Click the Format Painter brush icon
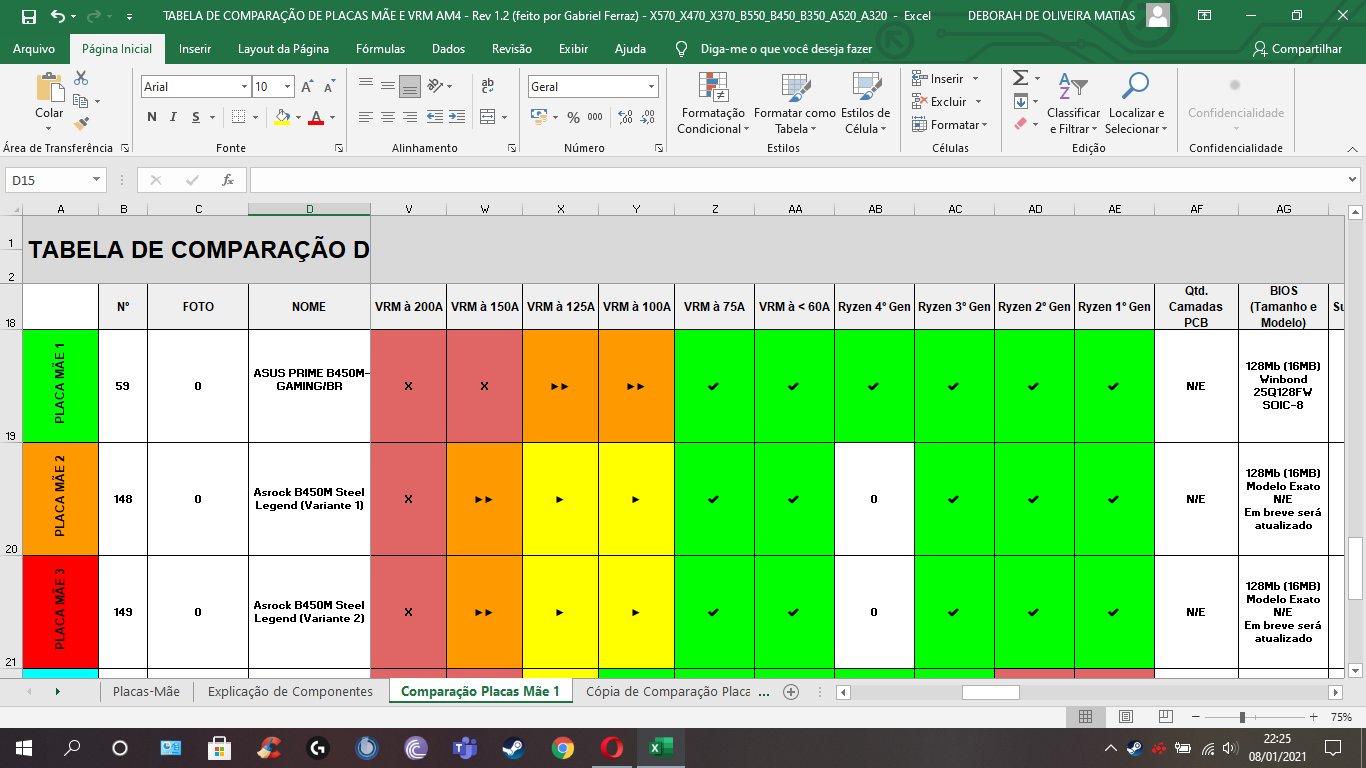Viewport: 1366px width, 768px height. point(81,124)
